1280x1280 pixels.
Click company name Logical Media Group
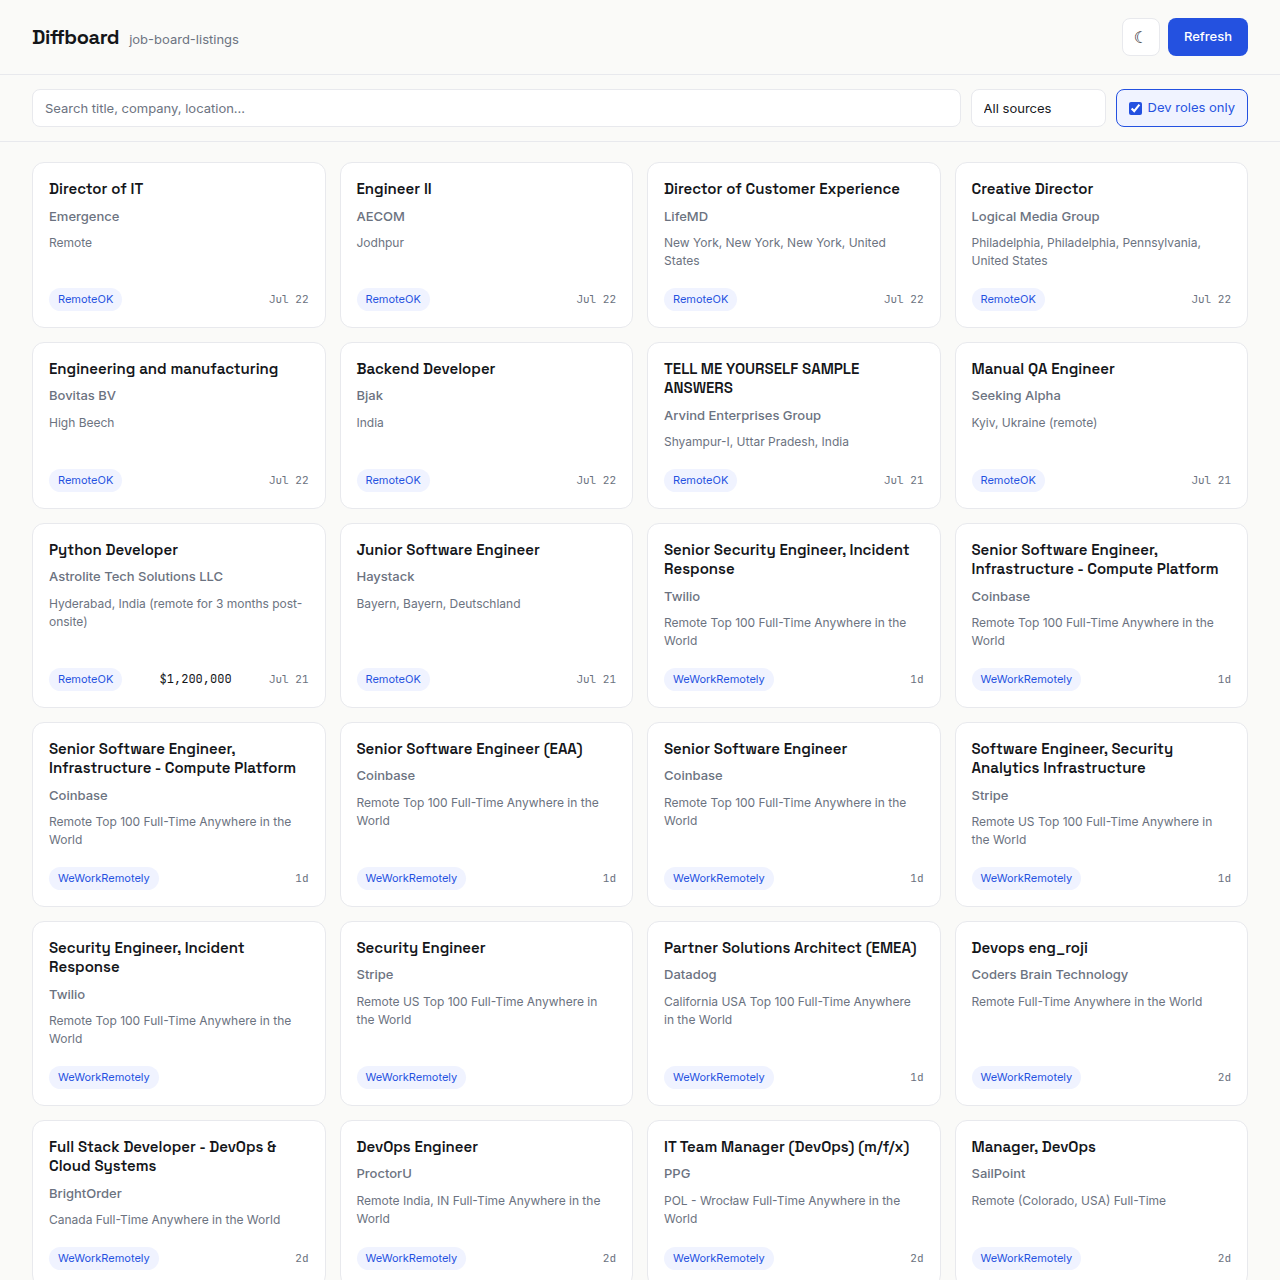pos(1035,217)
